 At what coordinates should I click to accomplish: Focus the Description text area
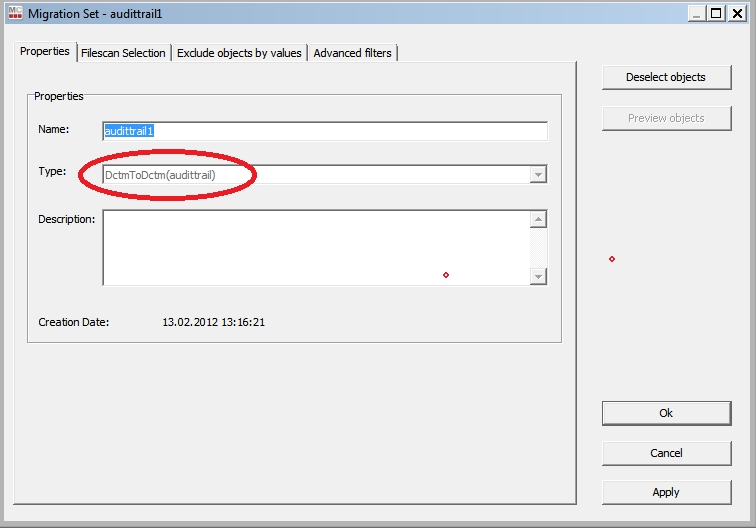click(315, 247)
